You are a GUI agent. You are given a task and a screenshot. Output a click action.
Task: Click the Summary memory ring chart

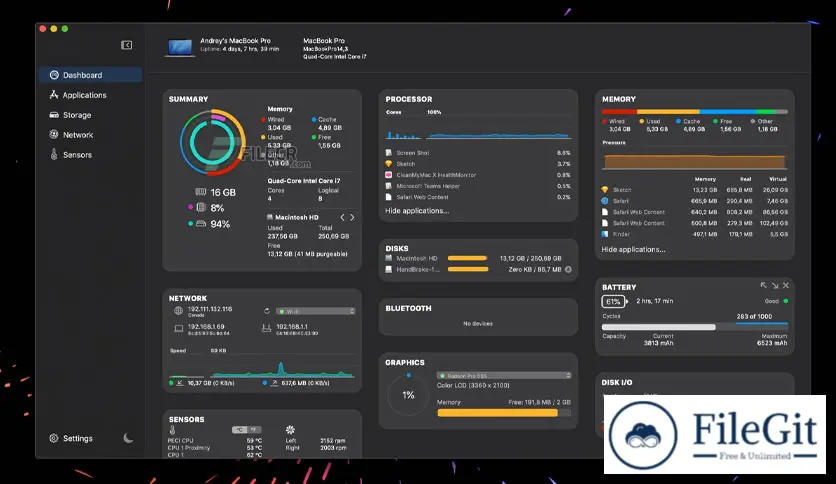coord(213,142)
